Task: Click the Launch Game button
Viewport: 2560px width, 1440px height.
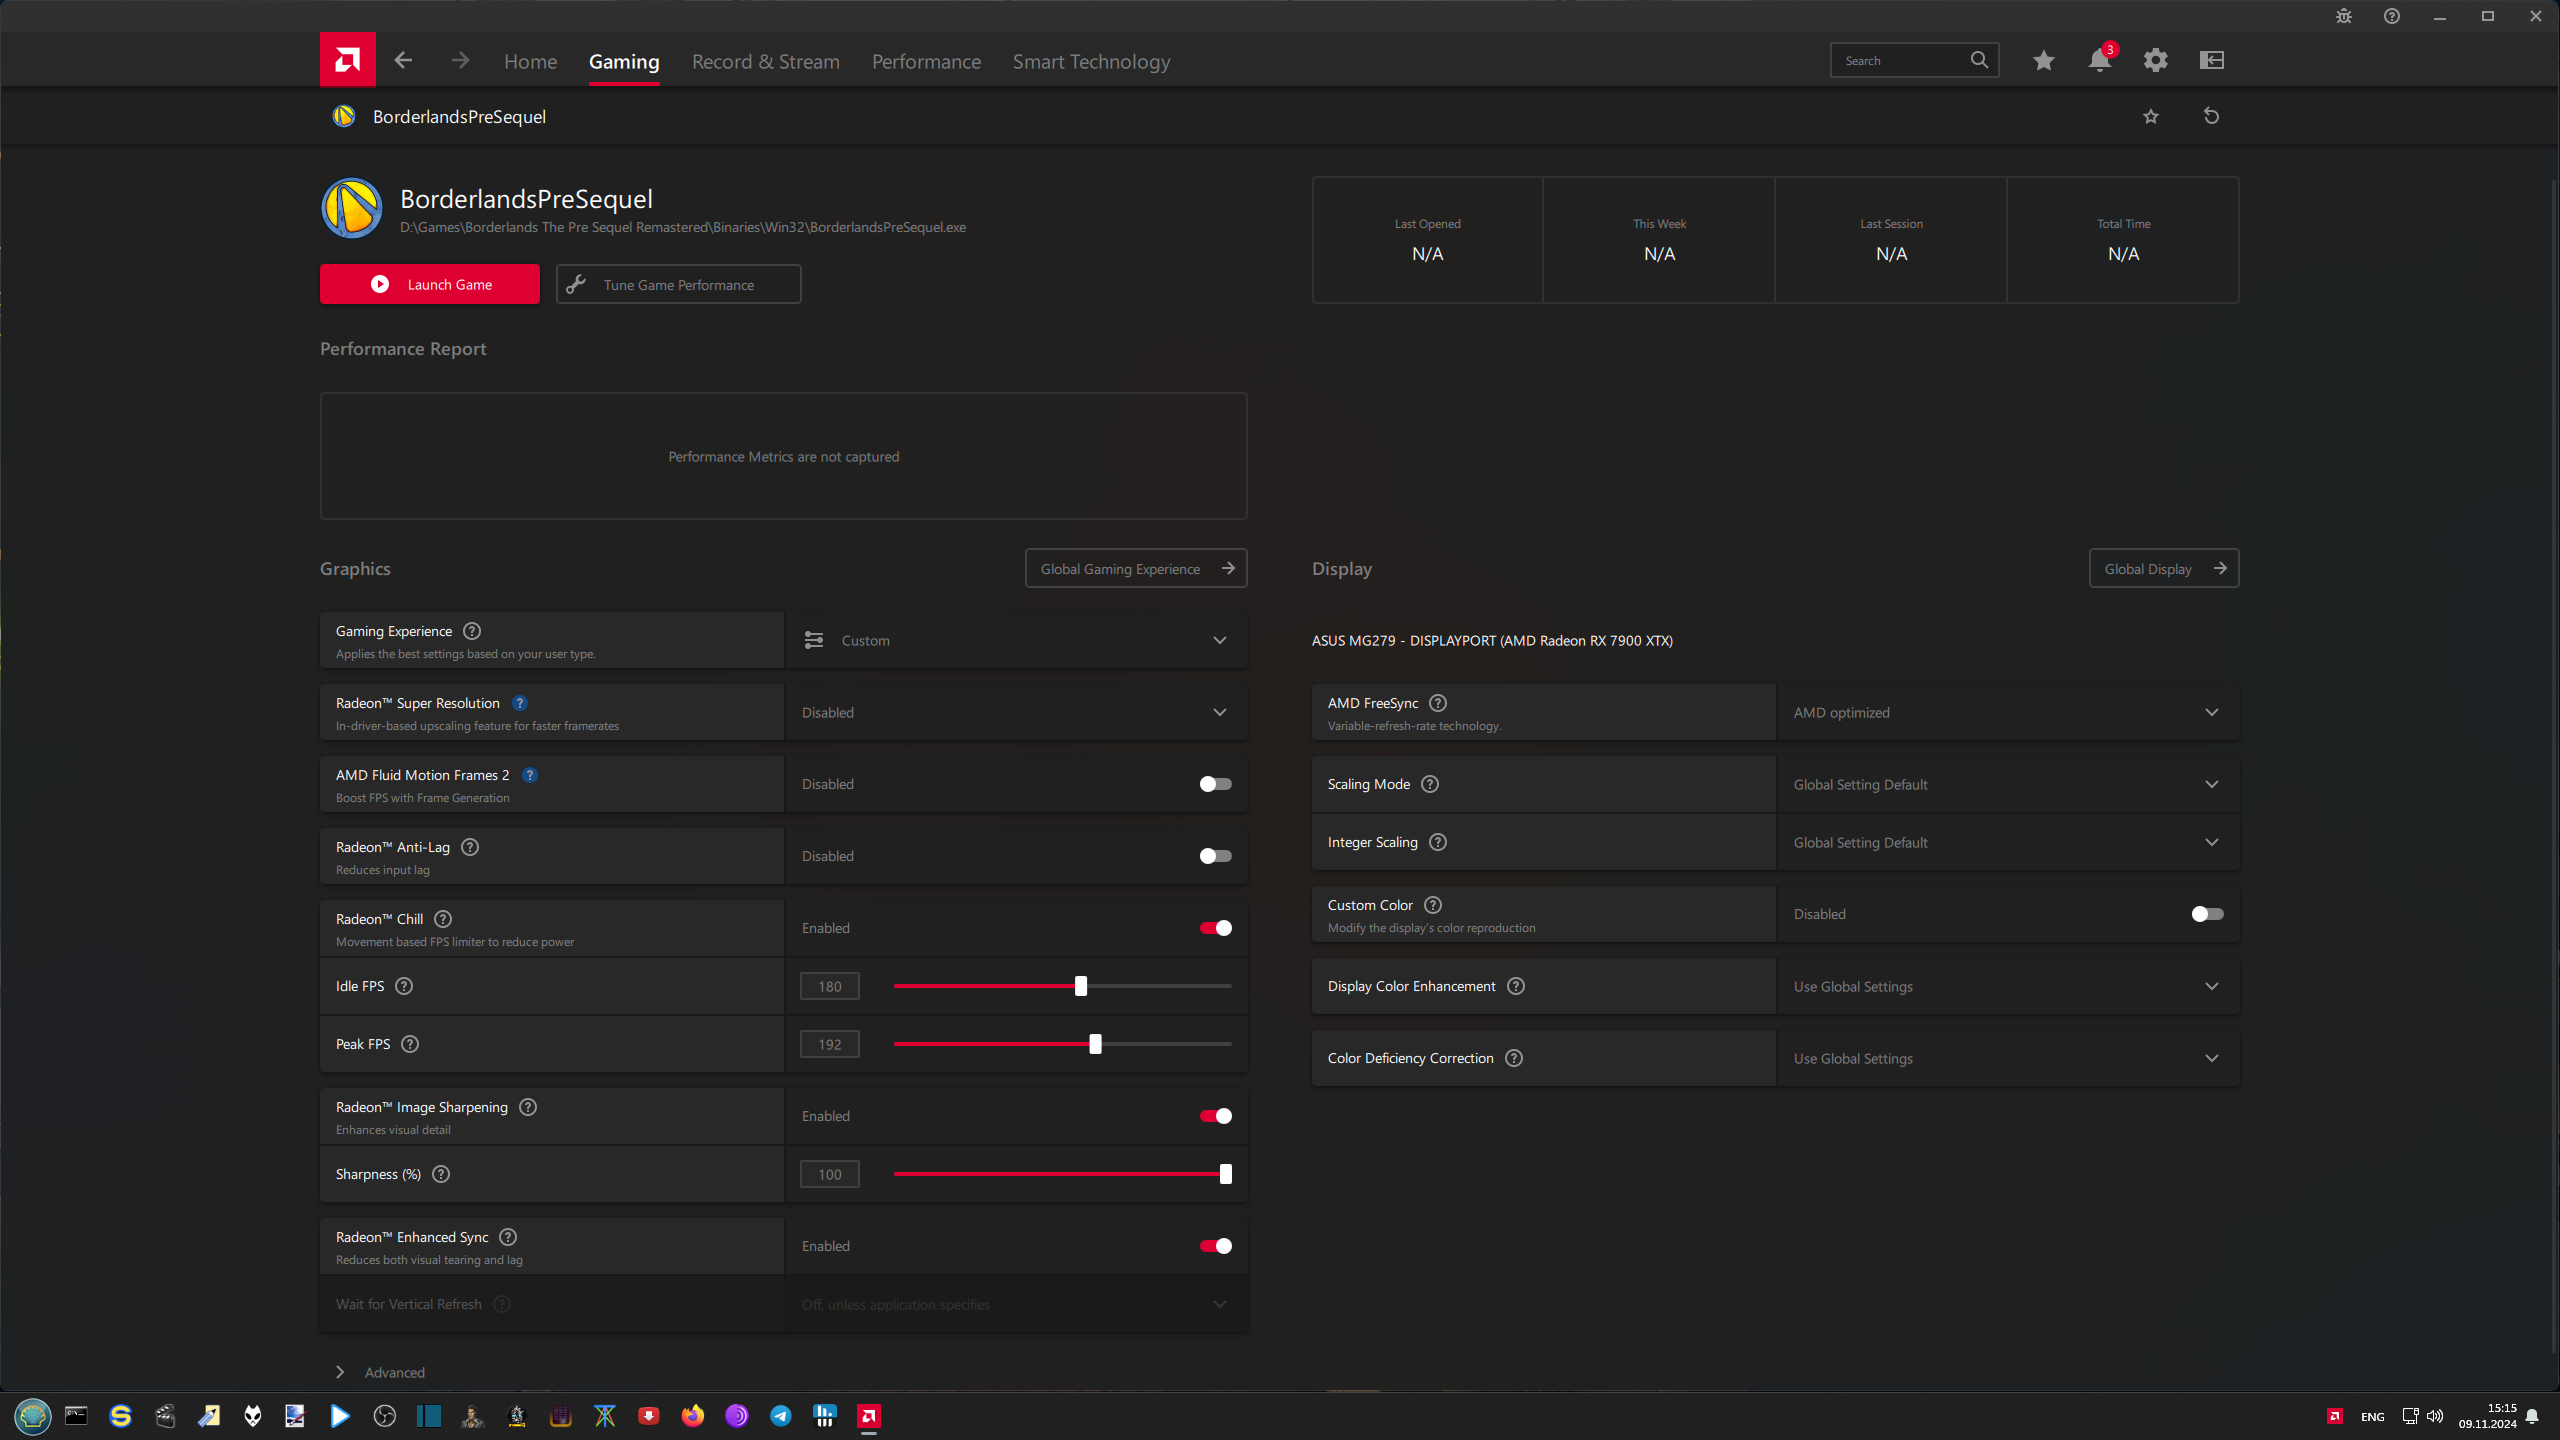Action: pos(430,284)
